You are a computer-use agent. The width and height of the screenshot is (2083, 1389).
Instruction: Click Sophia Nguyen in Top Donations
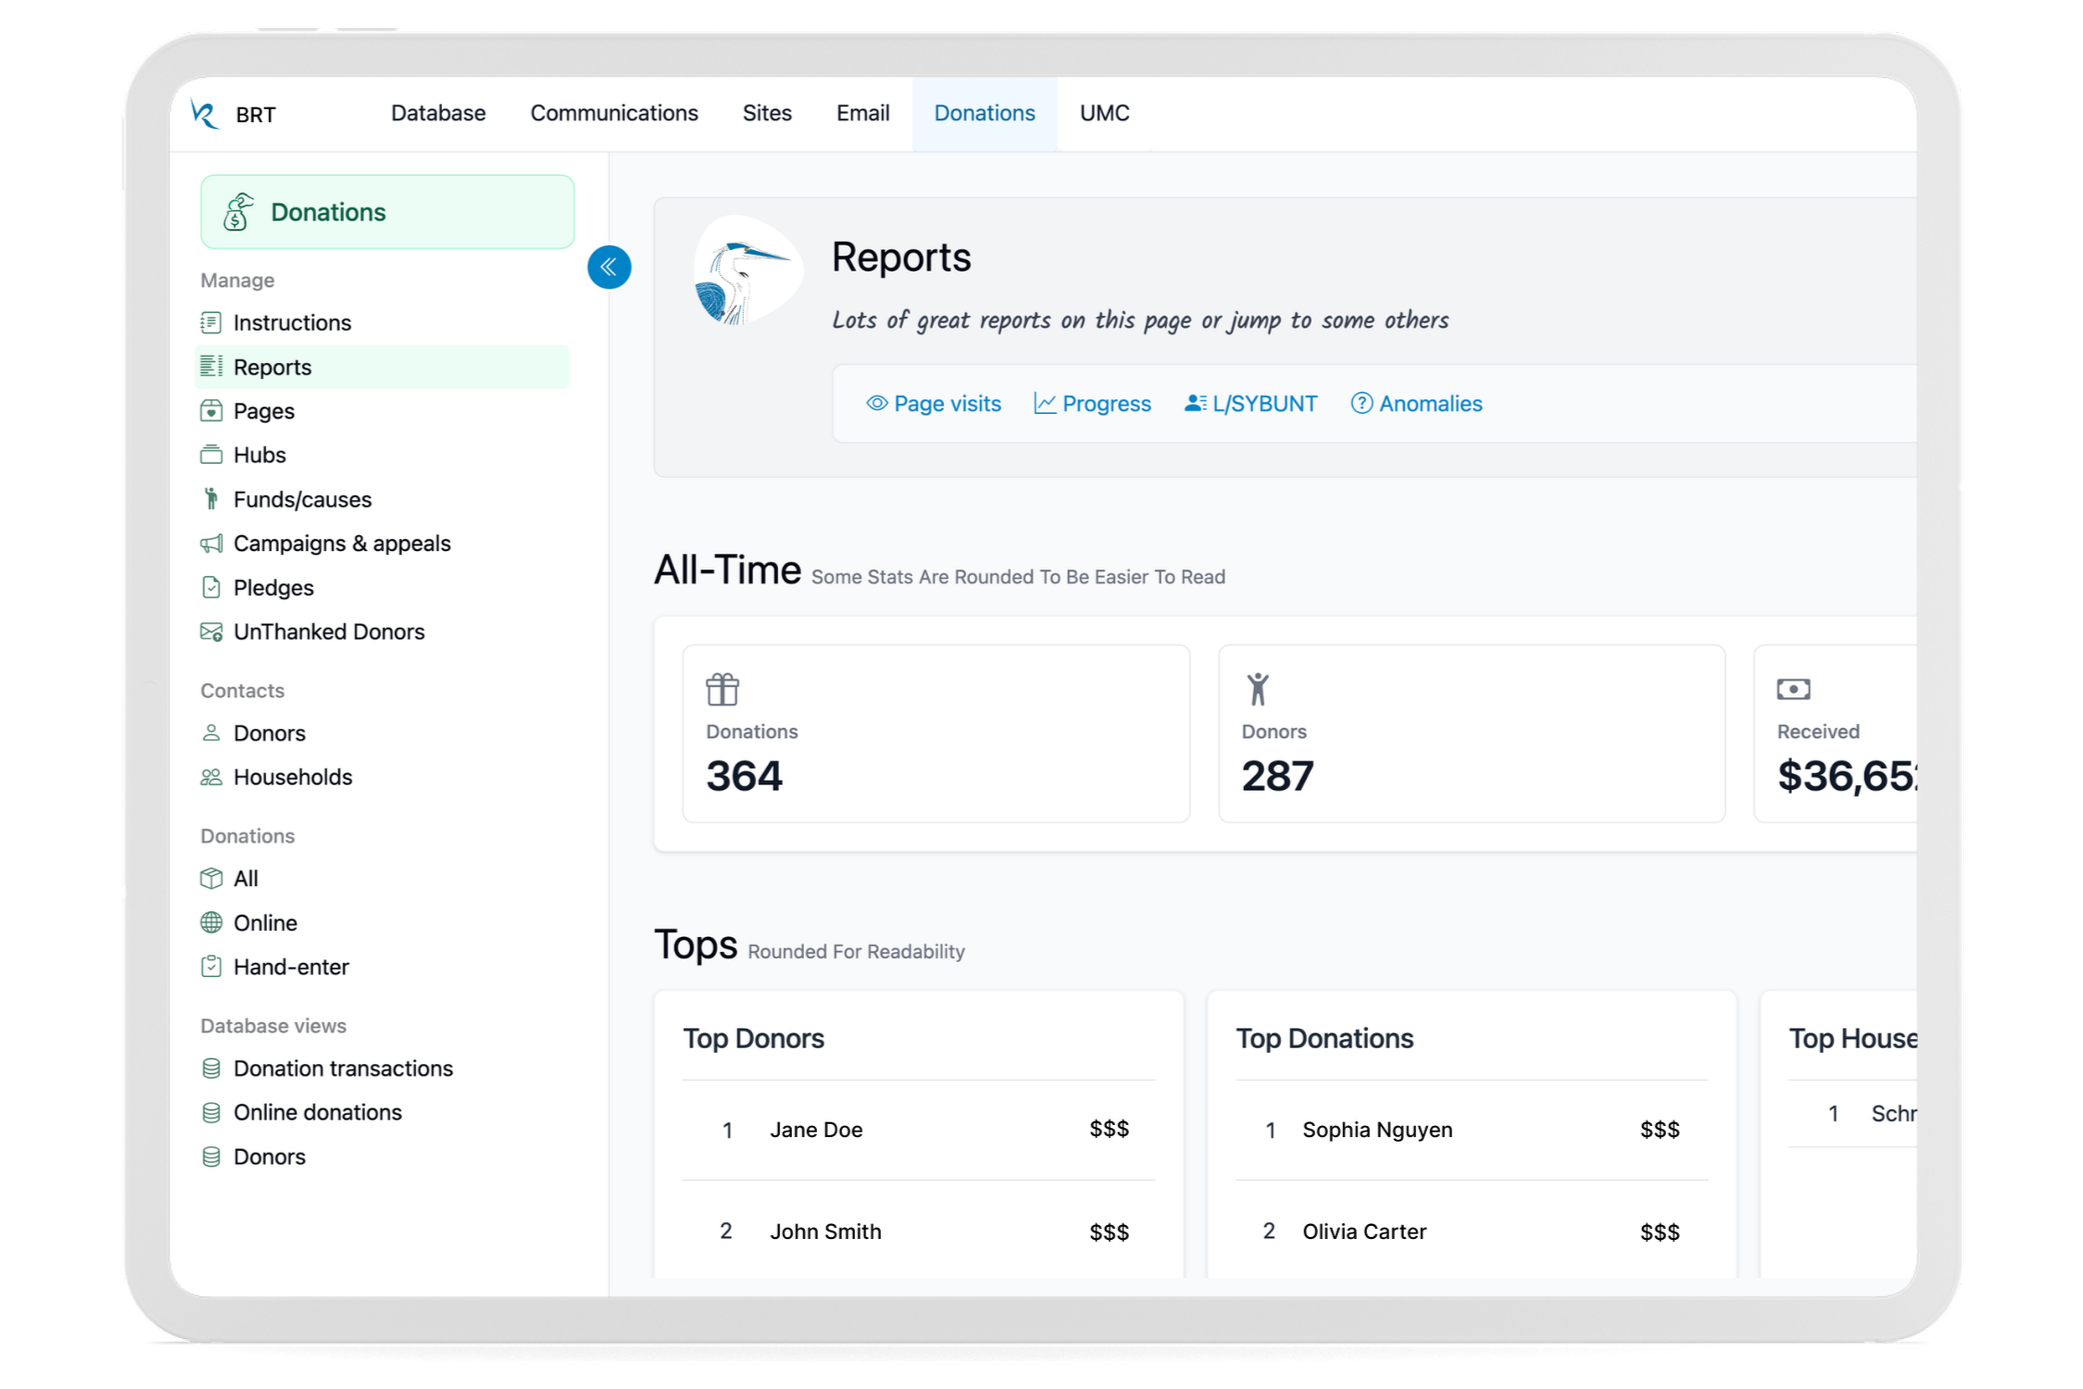[1377, 1129]
